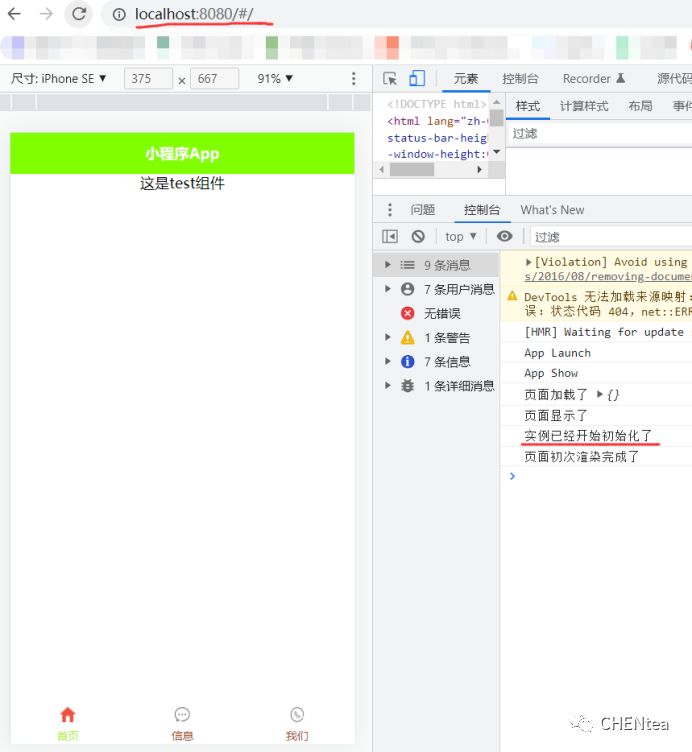This screenshot has height=752, width=692.
Task: Tap the 首页 home tab icon
Action: click(67, 715)
